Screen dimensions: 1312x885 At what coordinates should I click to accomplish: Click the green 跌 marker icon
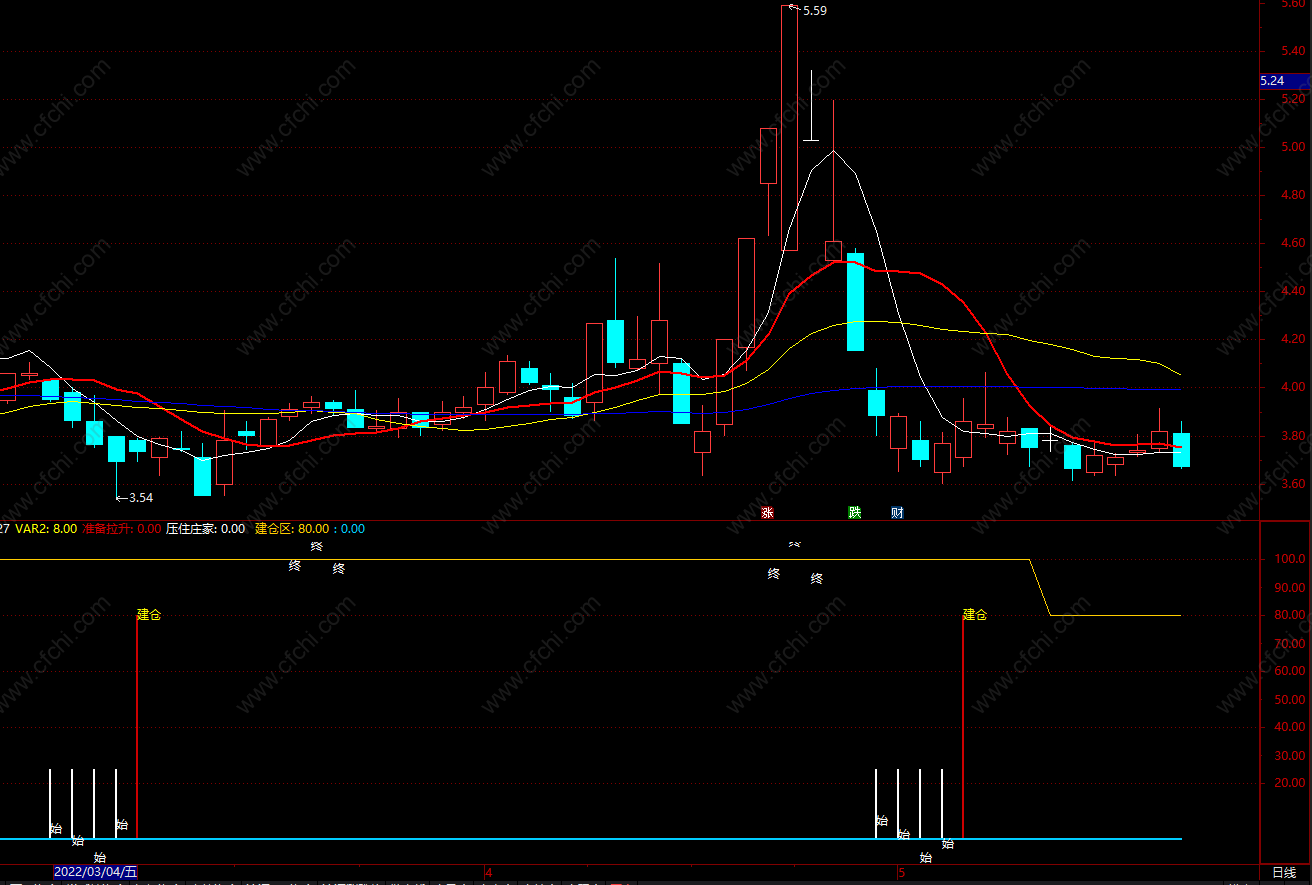[855, 513]
